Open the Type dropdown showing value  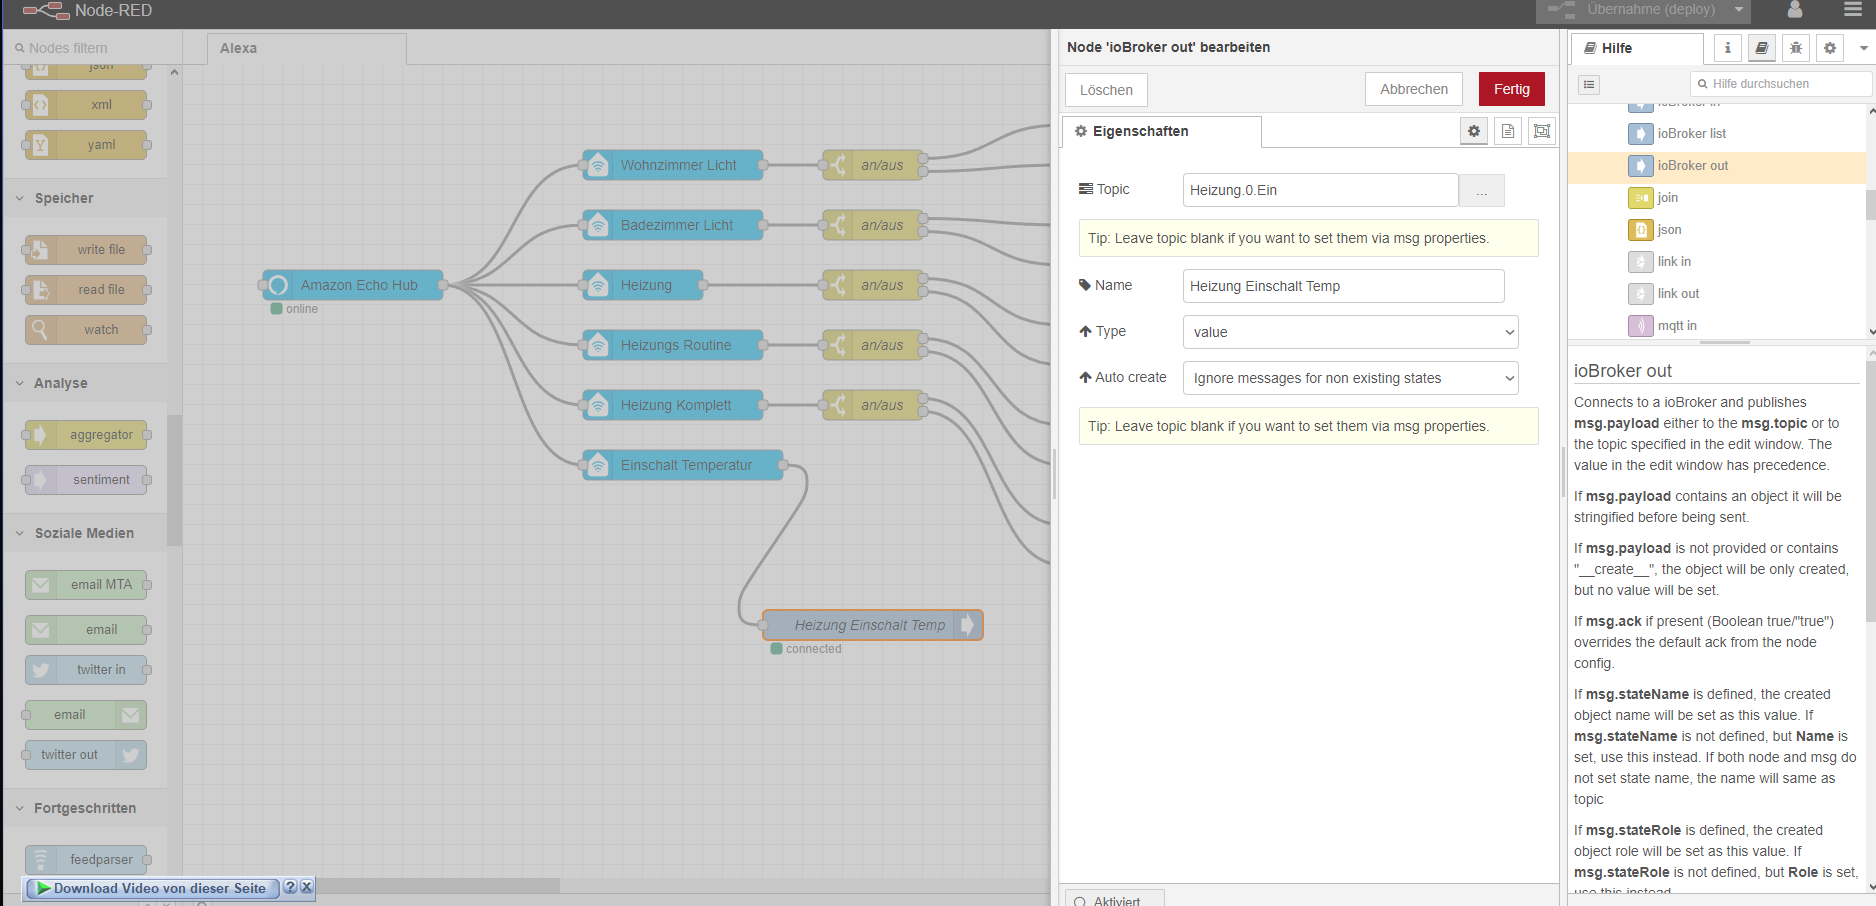[1350, 332]
